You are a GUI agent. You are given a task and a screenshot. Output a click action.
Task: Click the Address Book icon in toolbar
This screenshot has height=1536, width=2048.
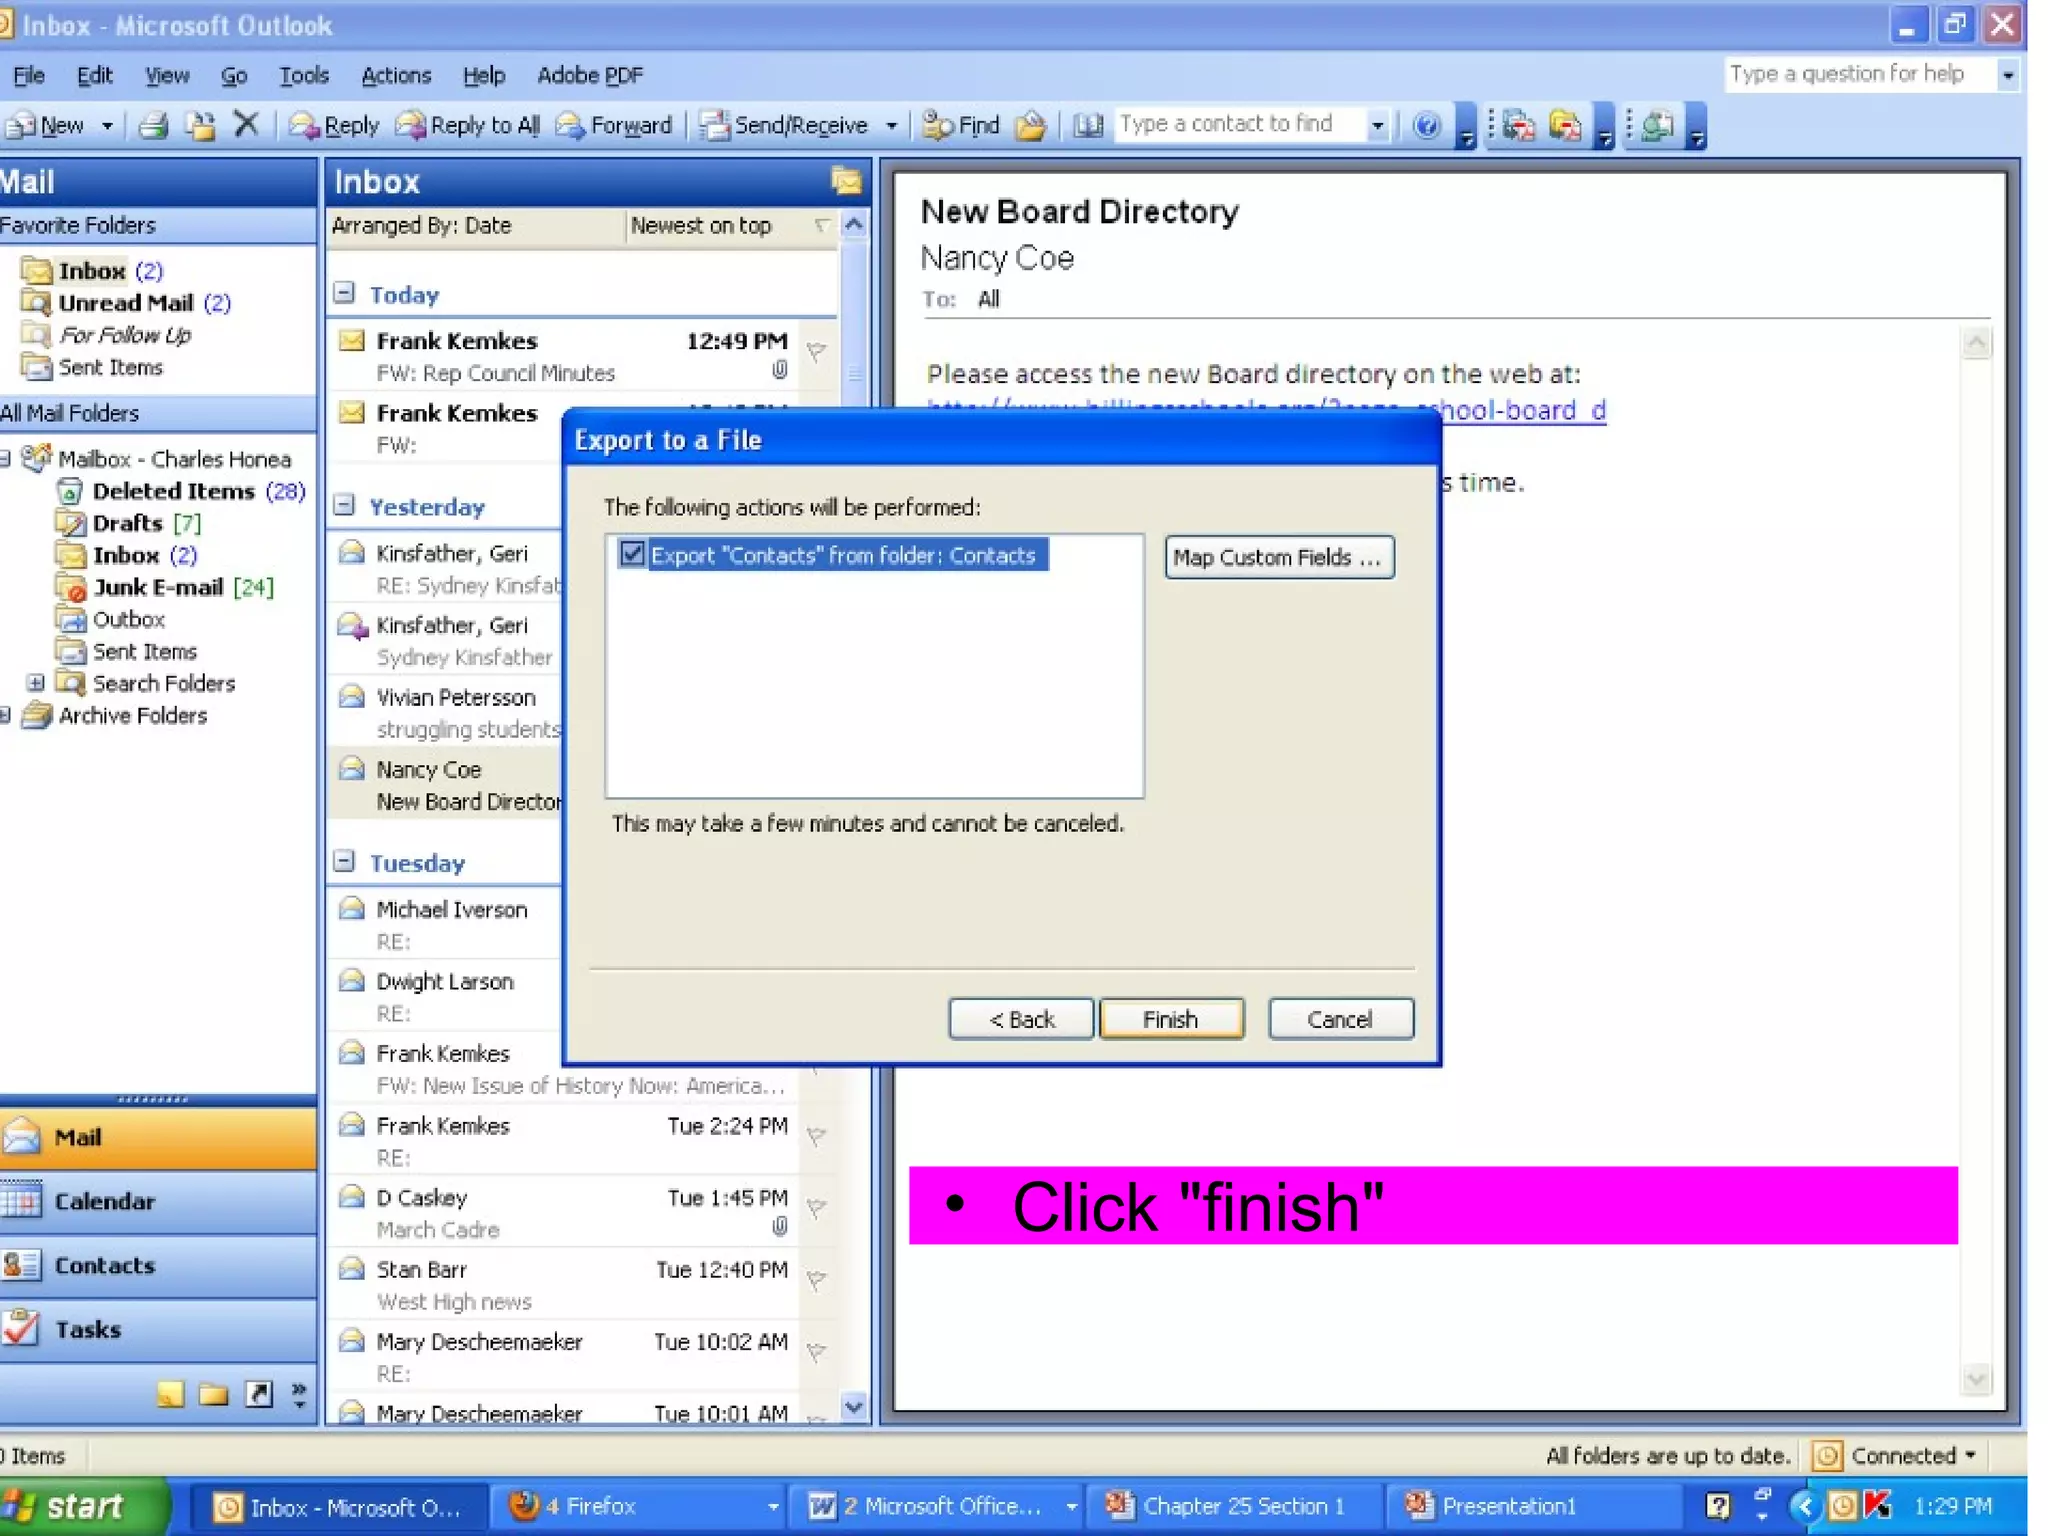tap(1088, 125)
